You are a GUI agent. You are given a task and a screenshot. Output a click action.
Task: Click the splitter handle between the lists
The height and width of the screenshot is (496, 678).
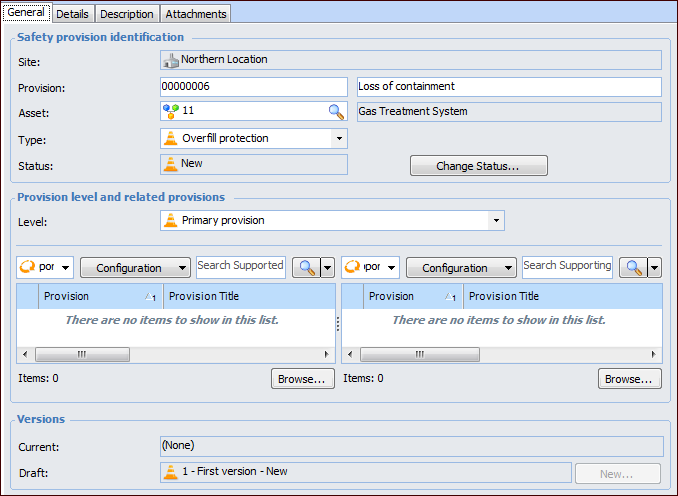click(338, 323)
